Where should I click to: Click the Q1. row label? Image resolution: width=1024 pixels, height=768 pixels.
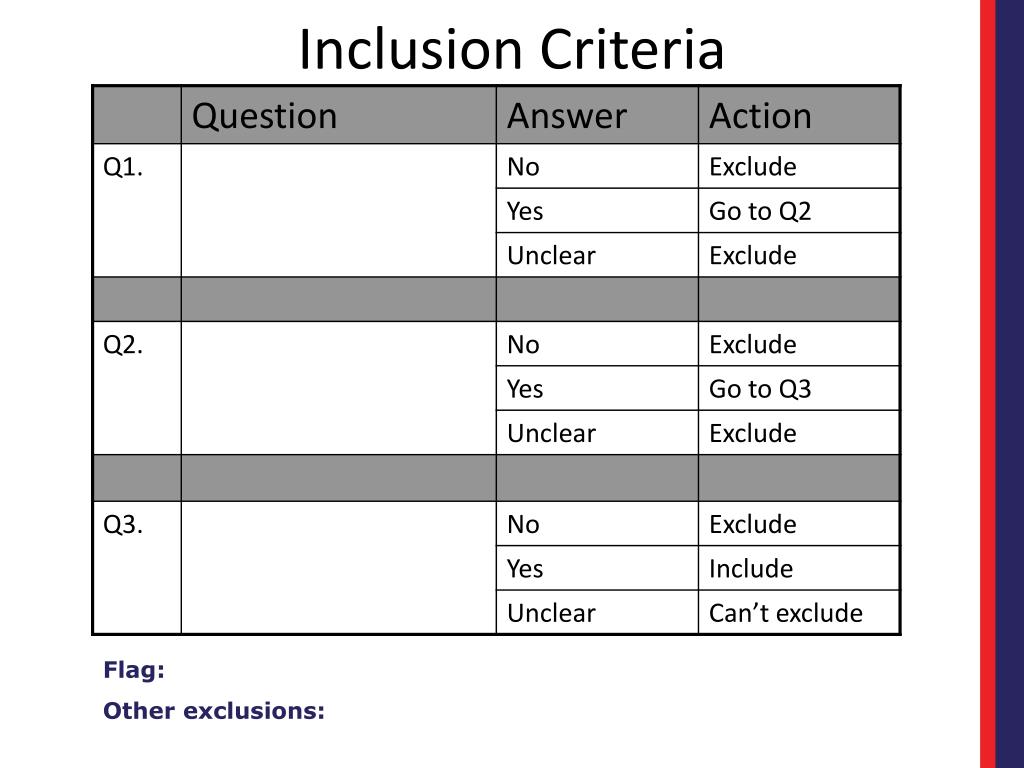123,167
